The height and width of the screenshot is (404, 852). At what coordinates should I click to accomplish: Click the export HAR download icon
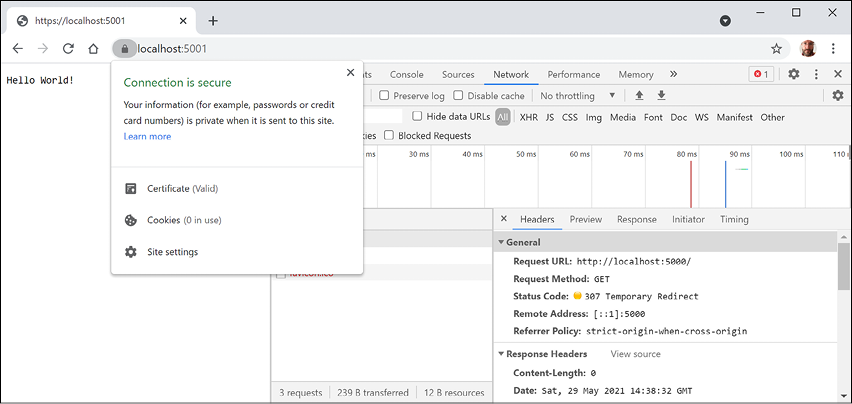tap(661, 96)
